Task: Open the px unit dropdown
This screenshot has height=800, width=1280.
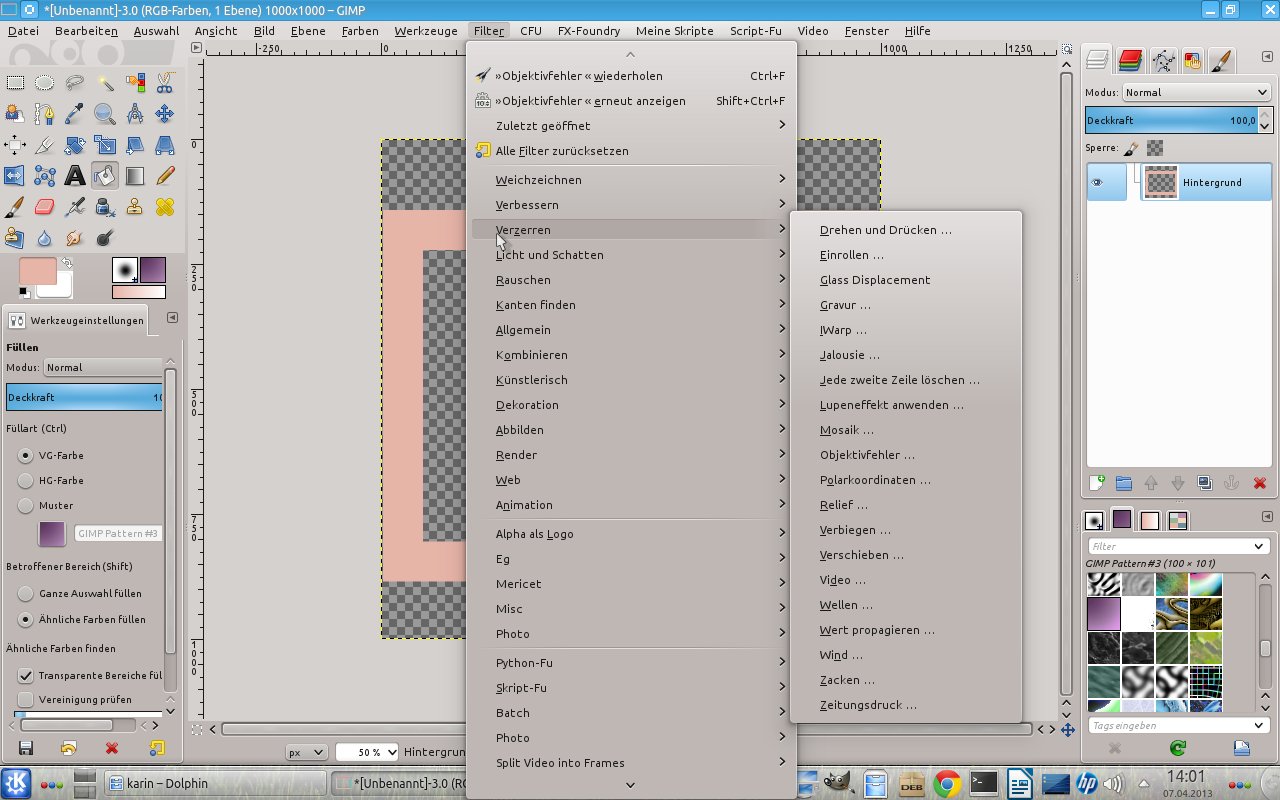Action: (305, 752)
